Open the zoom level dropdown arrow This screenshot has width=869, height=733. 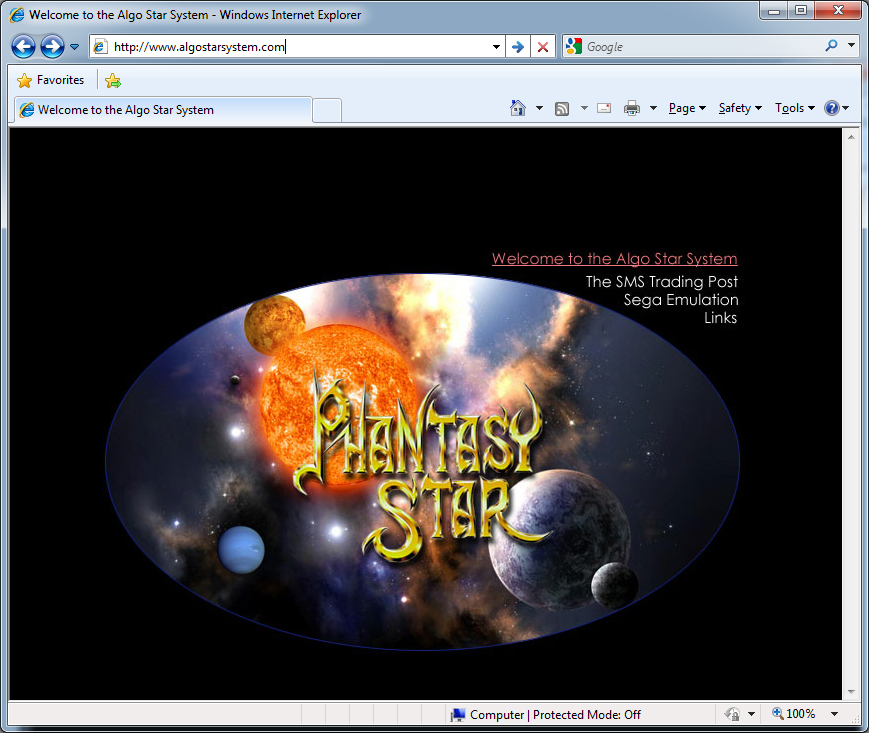tap(834, 714)
